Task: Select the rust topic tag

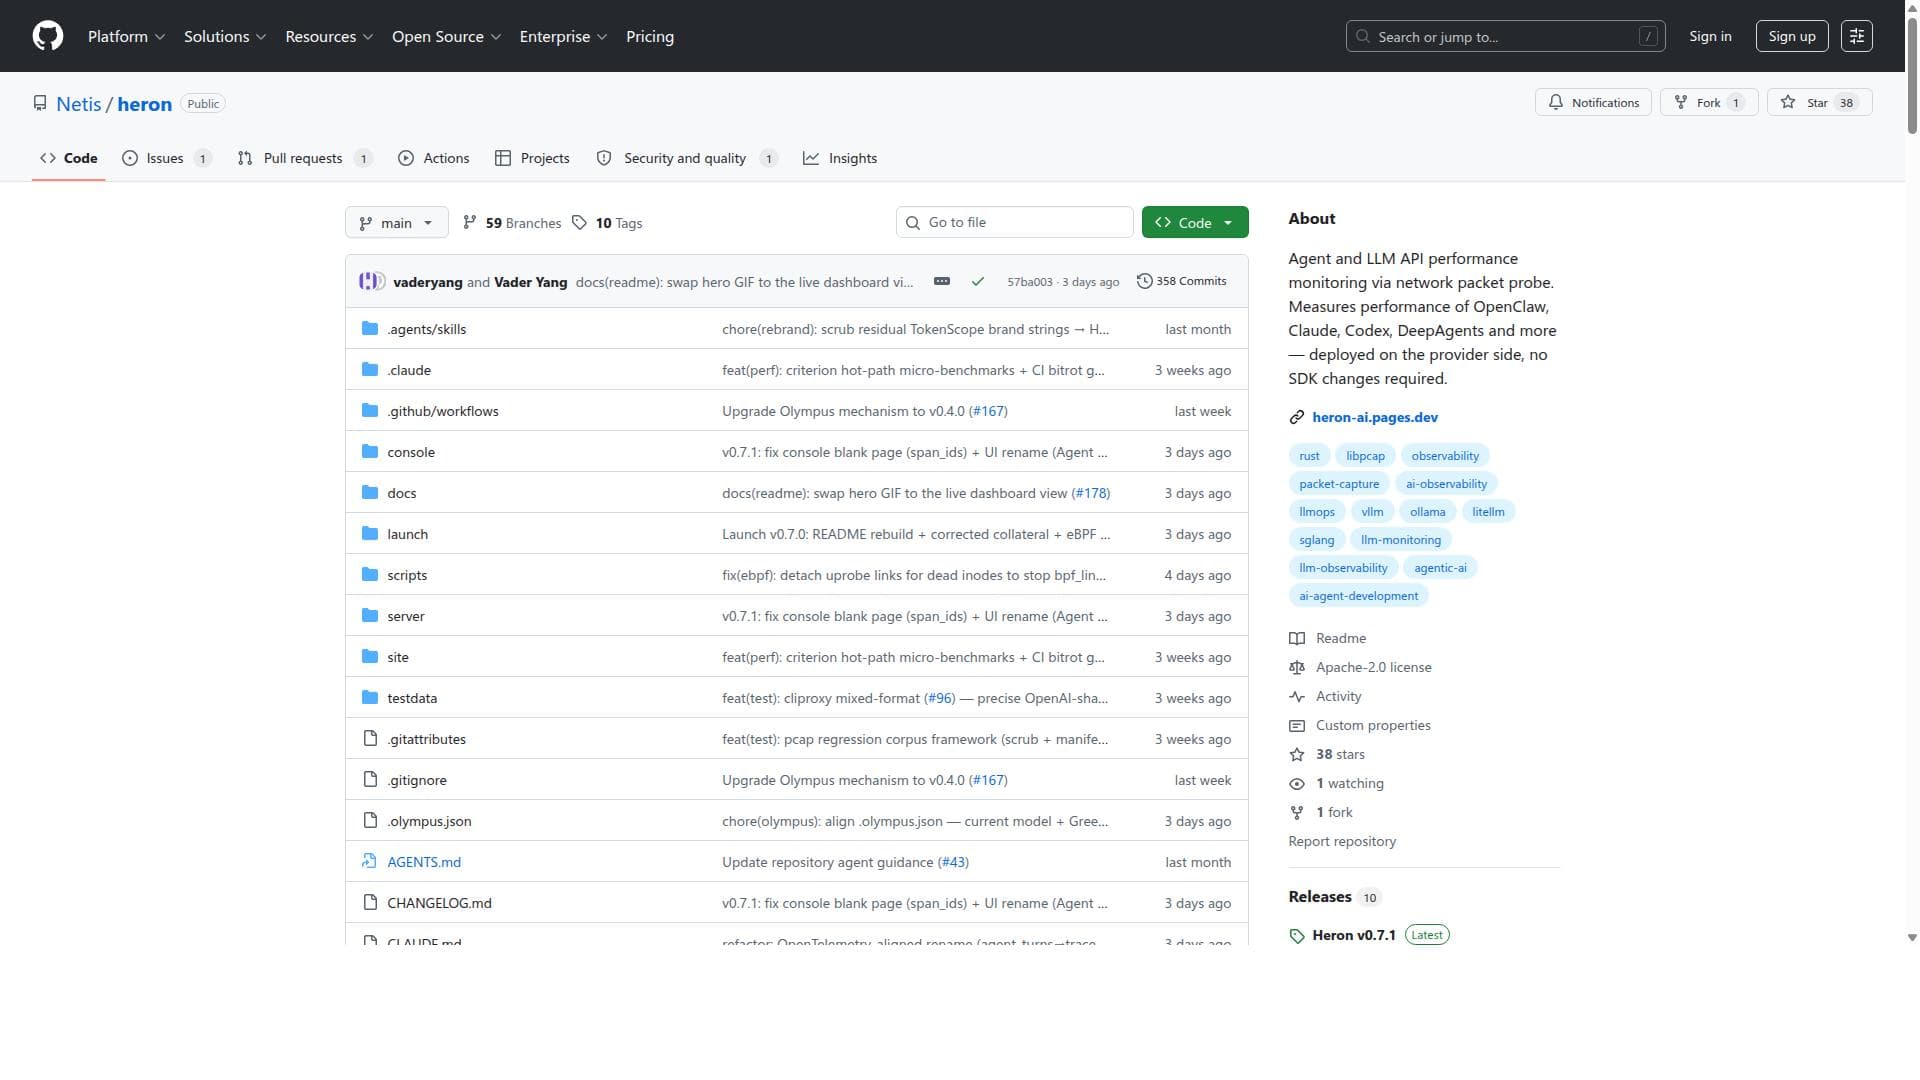Action: pyautogui.click(x=1309, y=456)
